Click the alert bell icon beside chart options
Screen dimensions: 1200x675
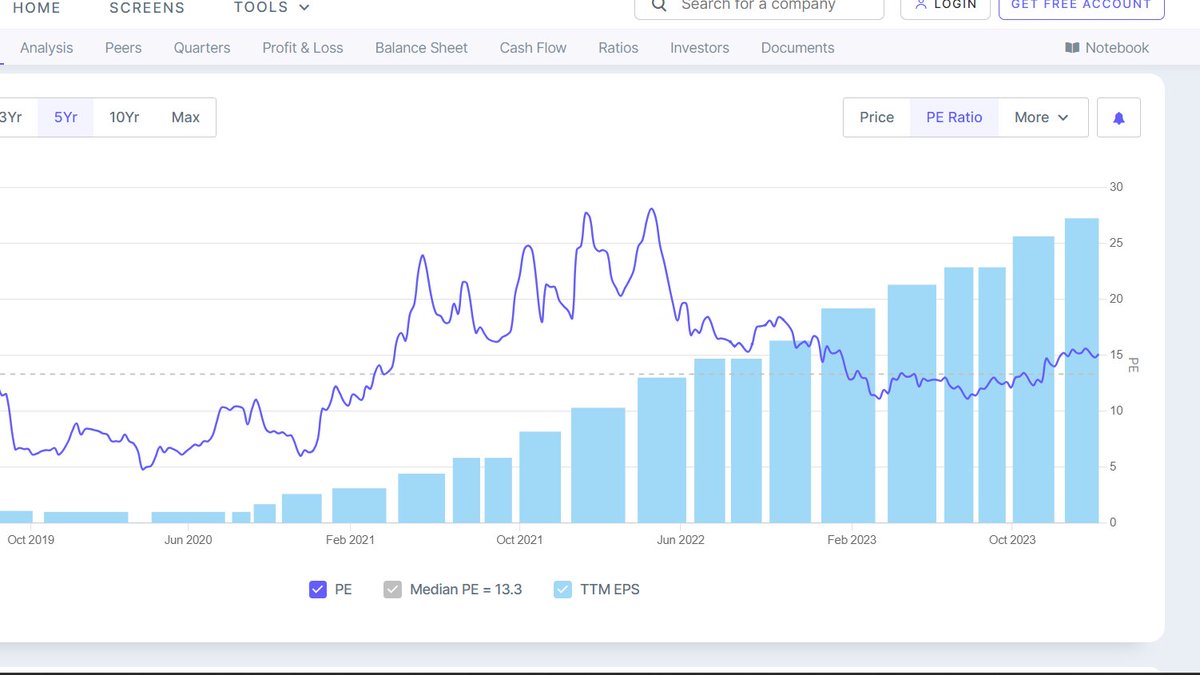[1118, 117]
